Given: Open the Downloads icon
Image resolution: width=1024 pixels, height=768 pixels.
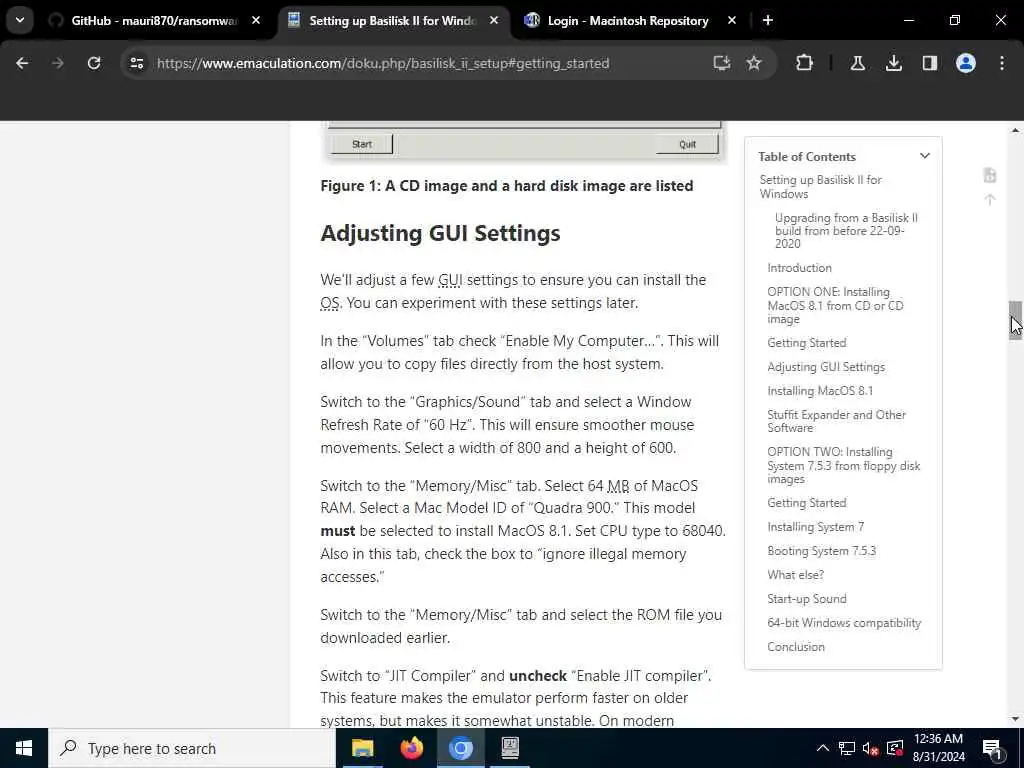Looking at the screenshot, I should (x=894, y=63).
